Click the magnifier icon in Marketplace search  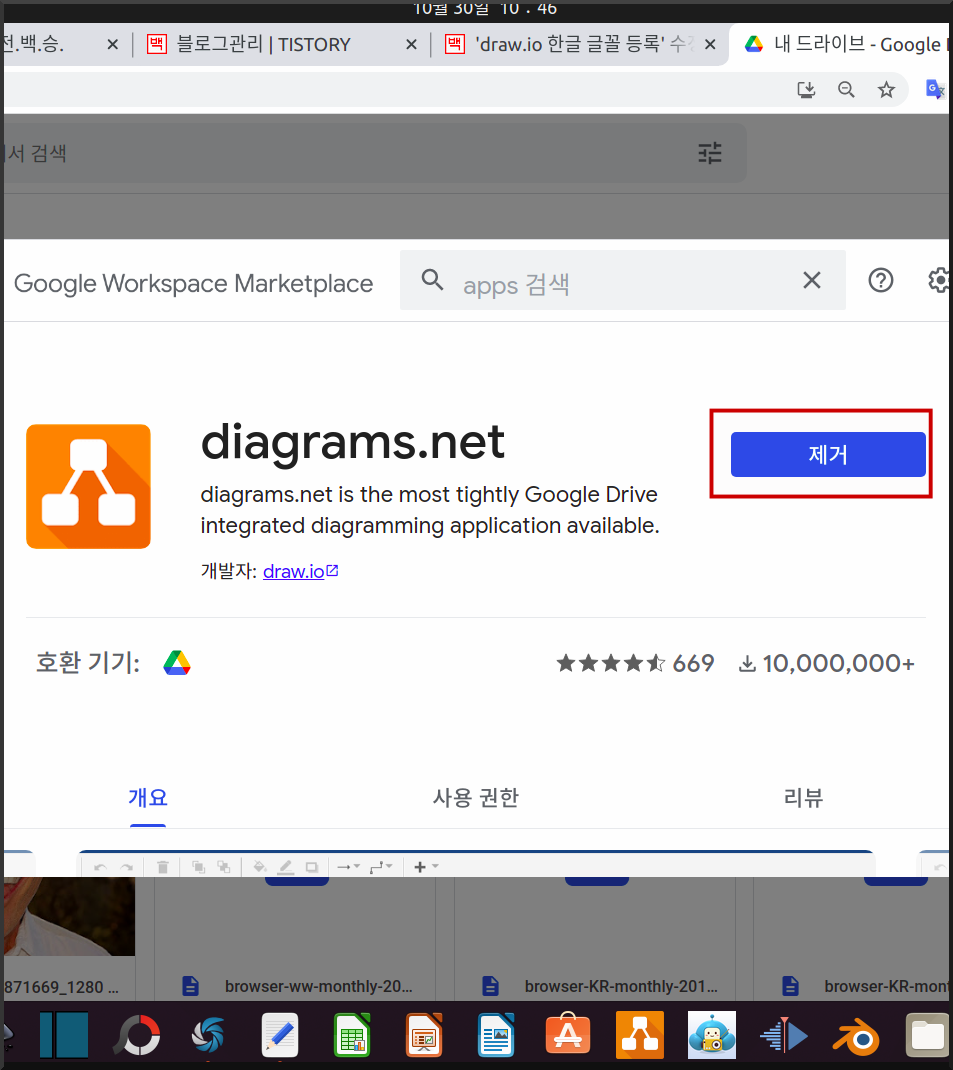(432, 280)
